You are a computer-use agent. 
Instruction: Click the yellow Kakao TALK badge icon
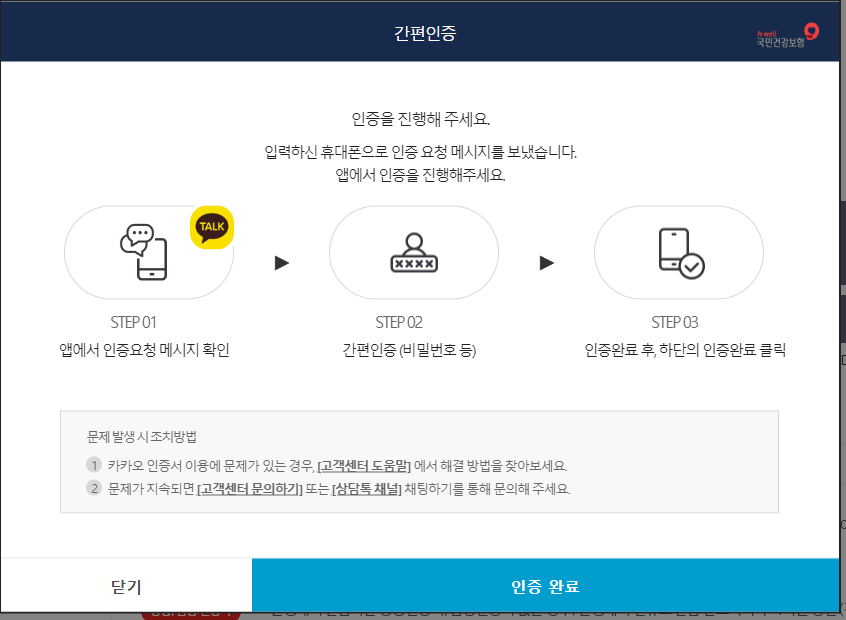pos(210,227)
